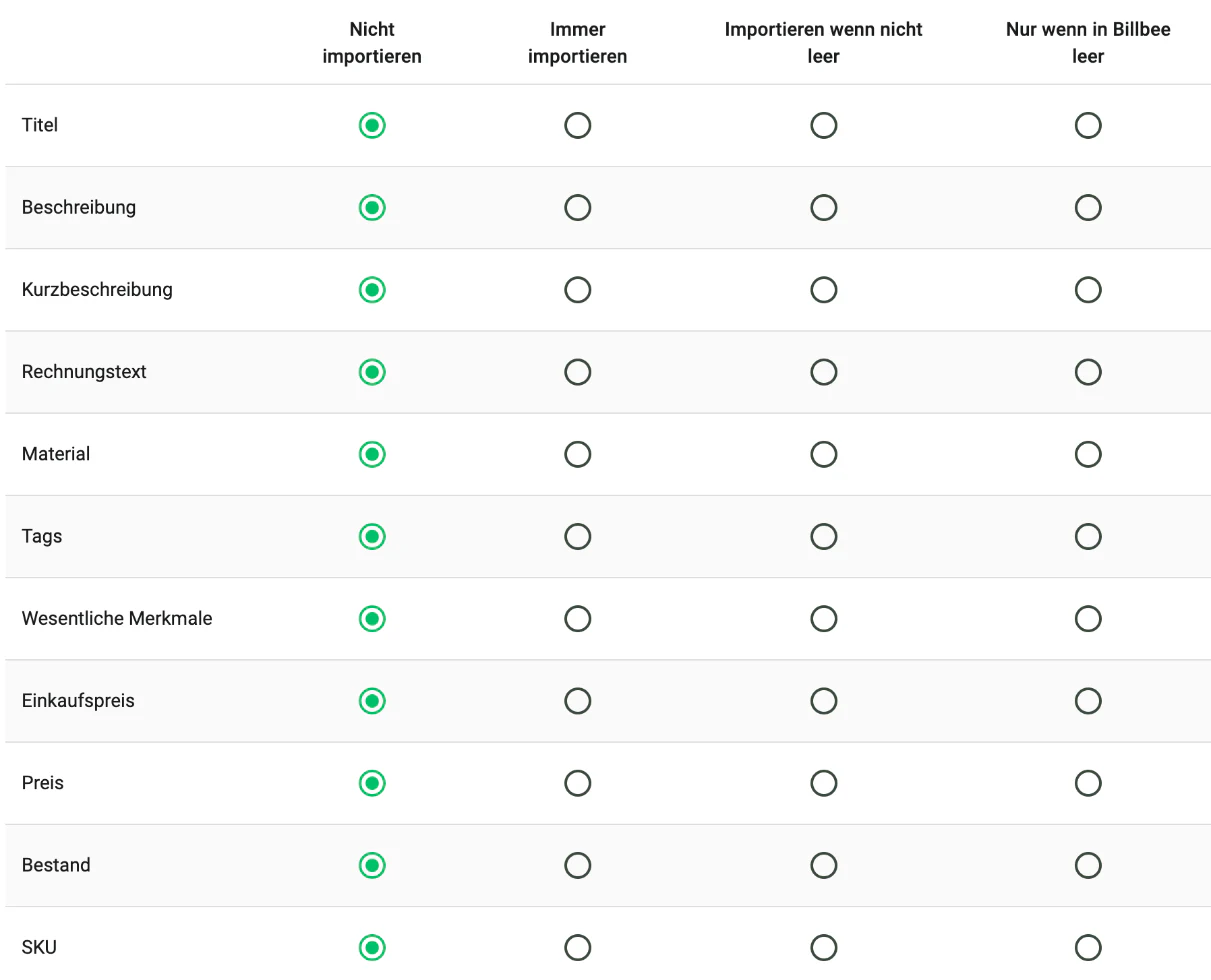
Task: Set Bestand to 'Immer importieren'
Action: (x=578, y=865)
